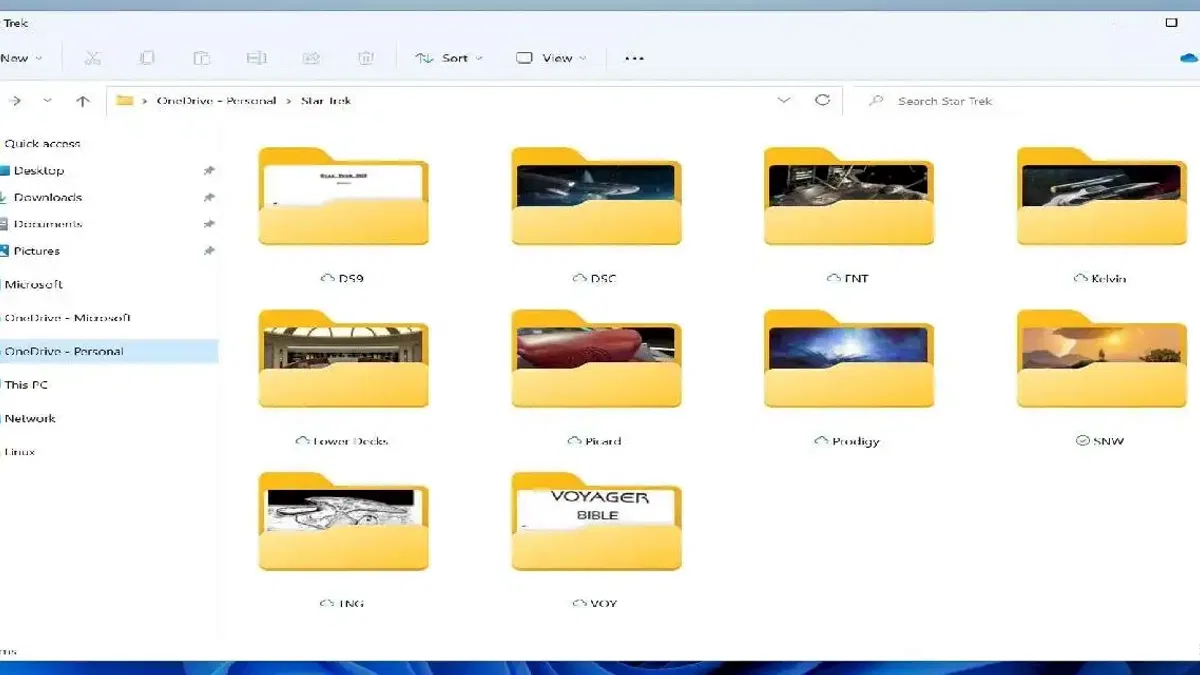Click the Forward navigation arrow
The width and height of the screenshot is (1200, 675).
(x=15, y=101)
